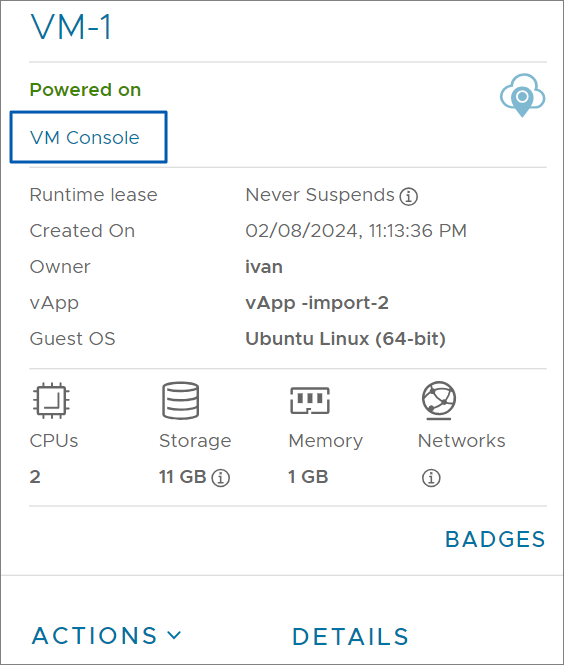Image resolution: width=564 pixels, height=665 pixels.
Task: Click the Created On date value
Action: coord(356,231)
